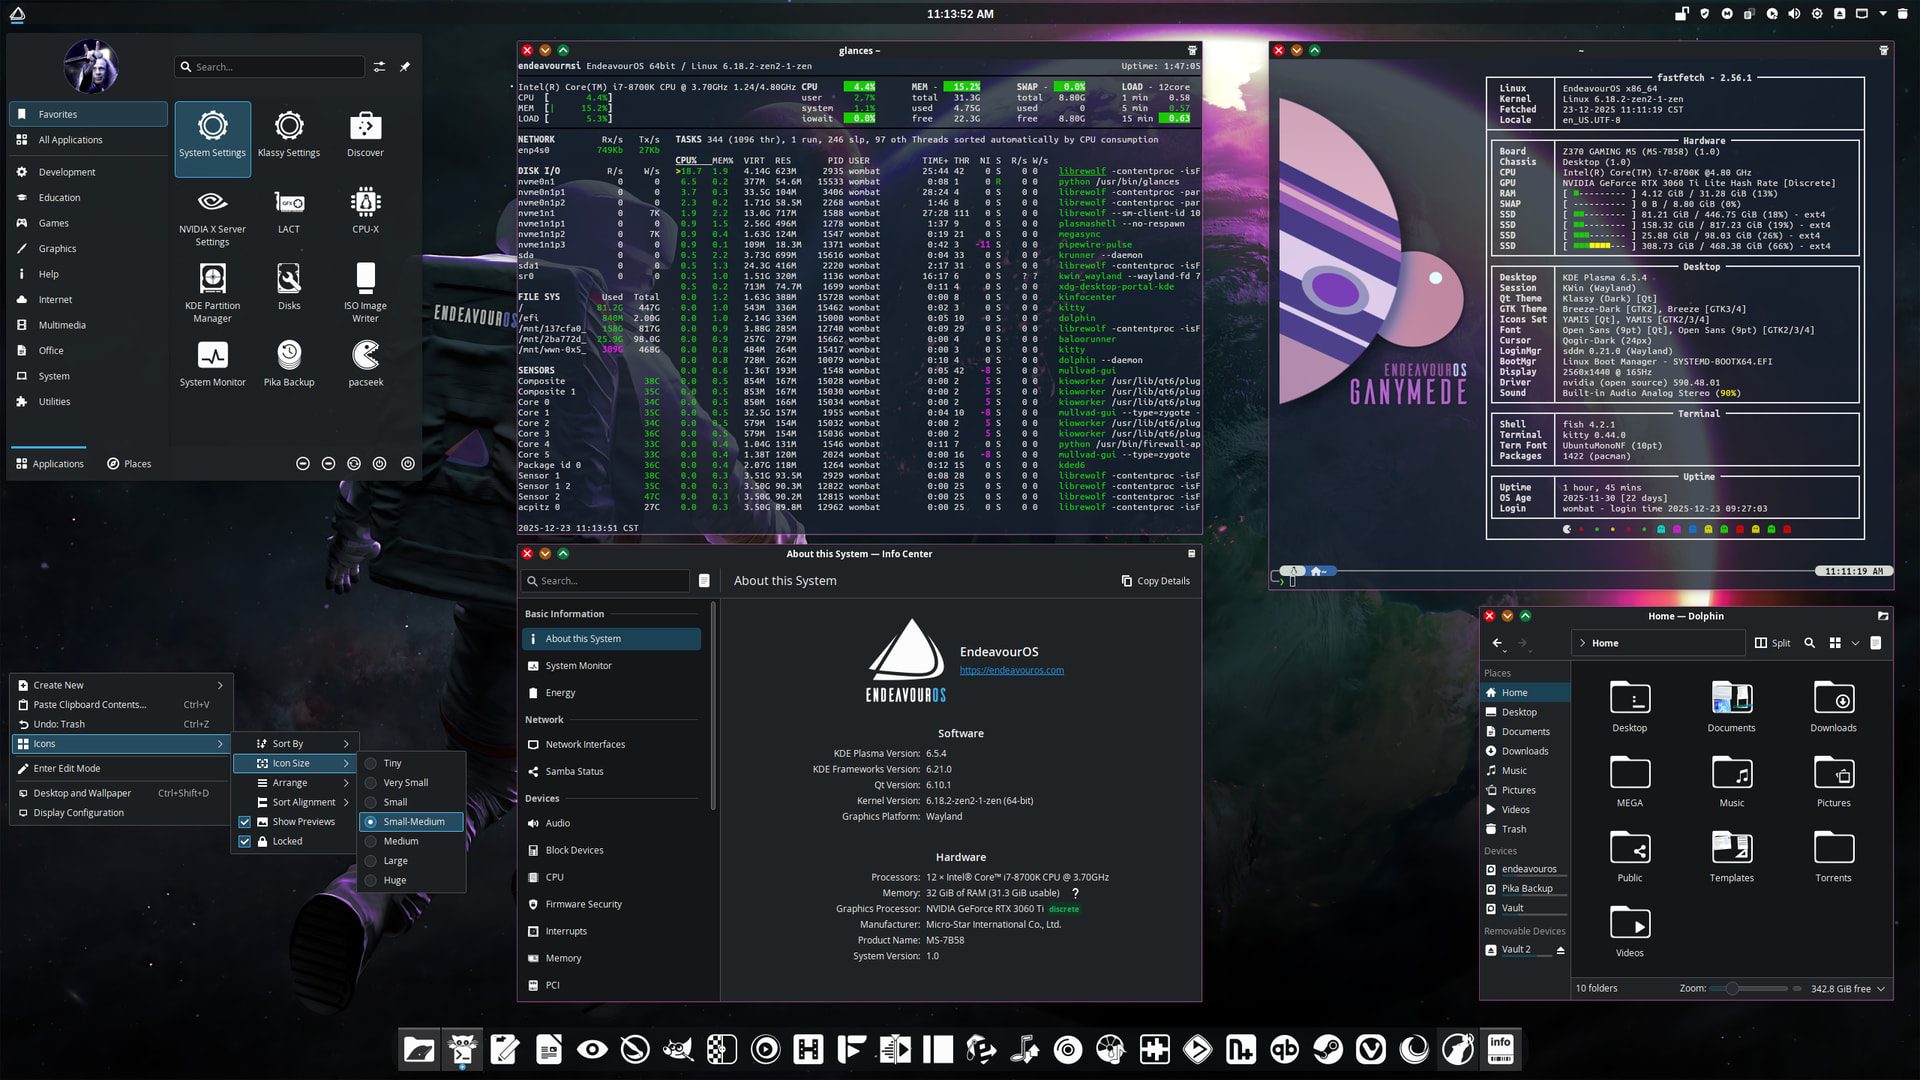Launch System Monitor from launcher favorites
Image resolution: width=1920 pixels, height=1080 pixels.
click(212, 364)
